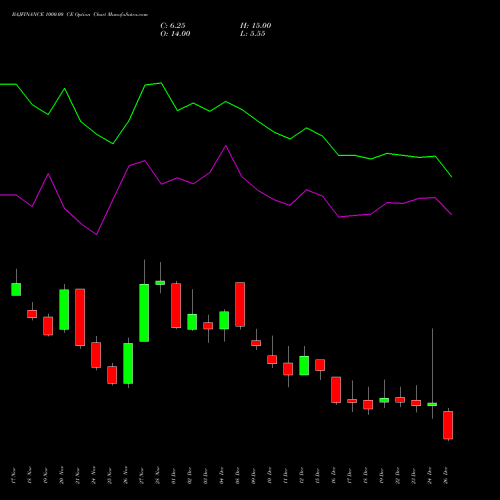This screenshot has width=500, height=500.
Task: Click the 27 Nov date label
Action: click(142, 476)
